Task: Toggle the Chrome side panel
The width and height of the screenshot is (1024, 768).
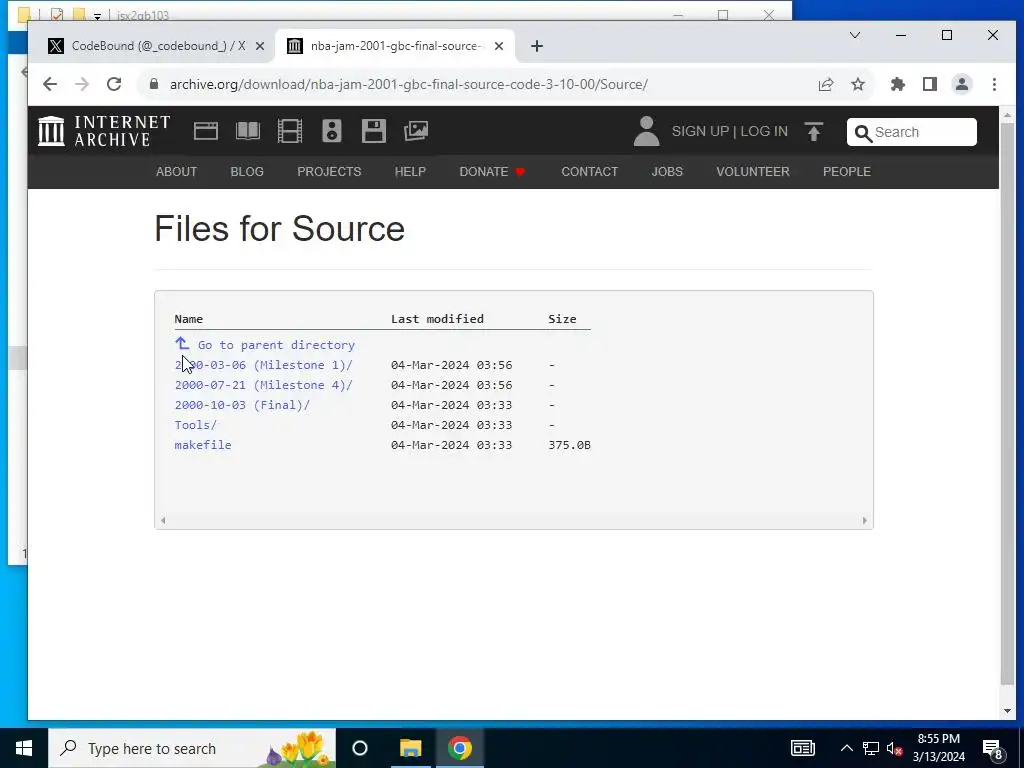Action: click(x=930, y=84)
